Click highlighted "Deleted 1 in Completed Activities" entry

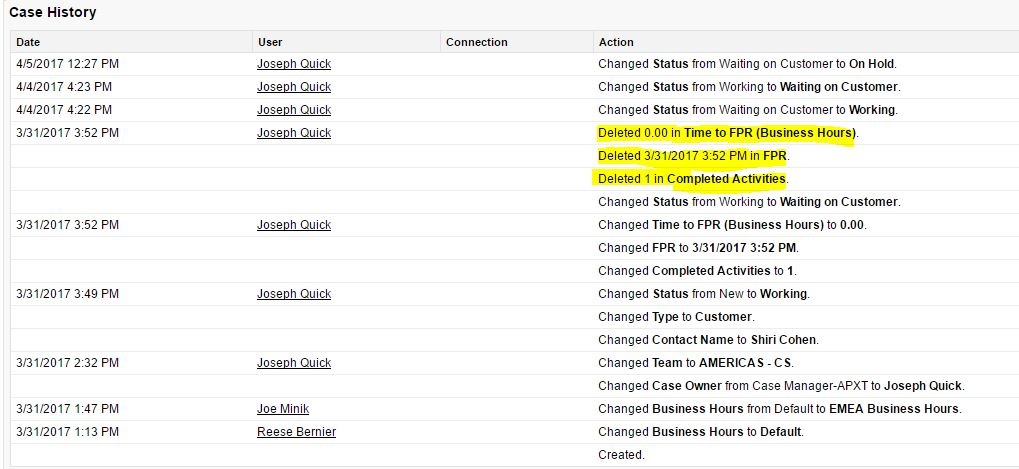692,179
